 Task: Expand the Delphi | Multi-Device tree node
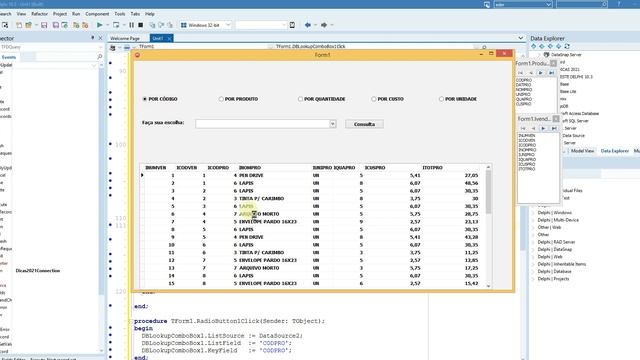pyautogui.click(x=533, y=220)
